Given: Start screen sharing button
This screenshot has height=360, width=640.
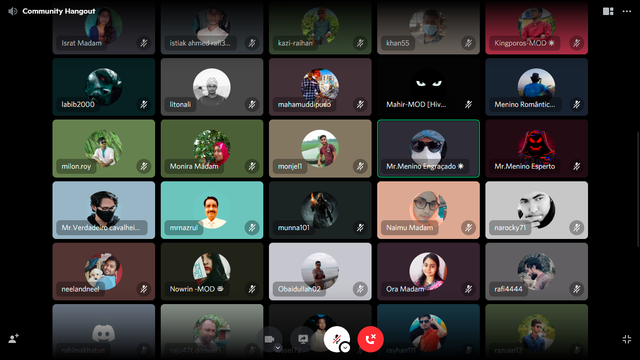Looking at the screenshot, I should 303,339.
